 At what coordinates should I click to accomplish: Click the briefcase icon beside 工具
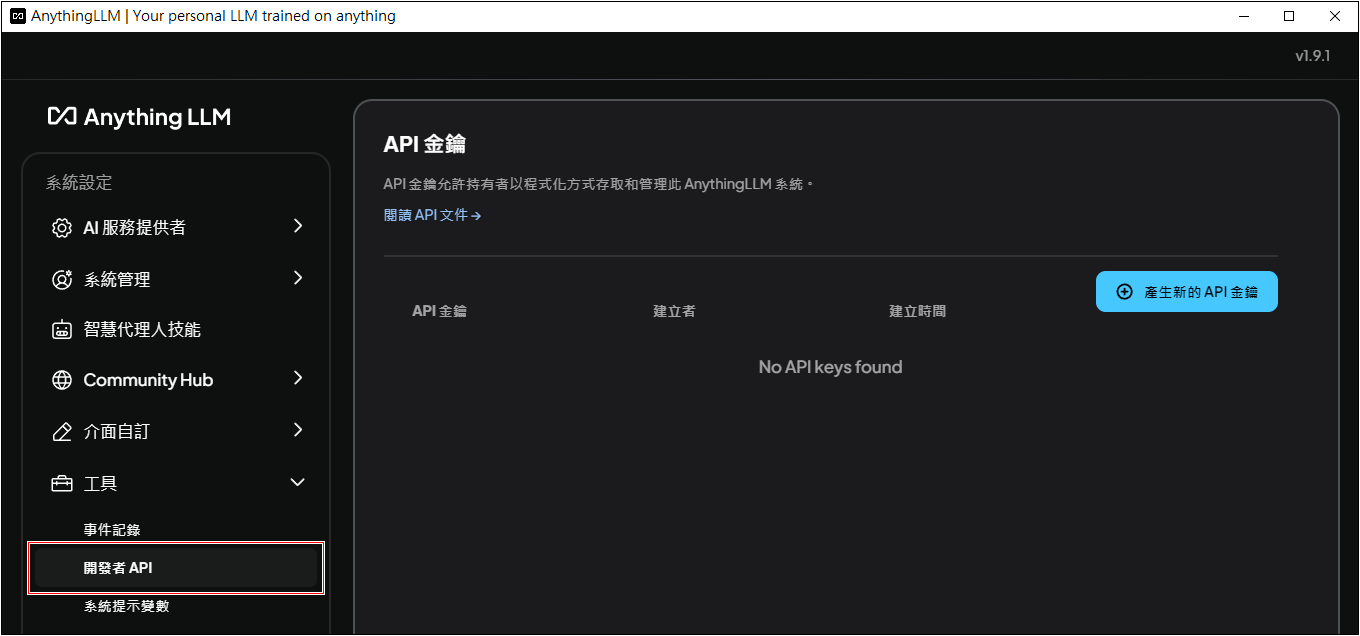[62, 484]
